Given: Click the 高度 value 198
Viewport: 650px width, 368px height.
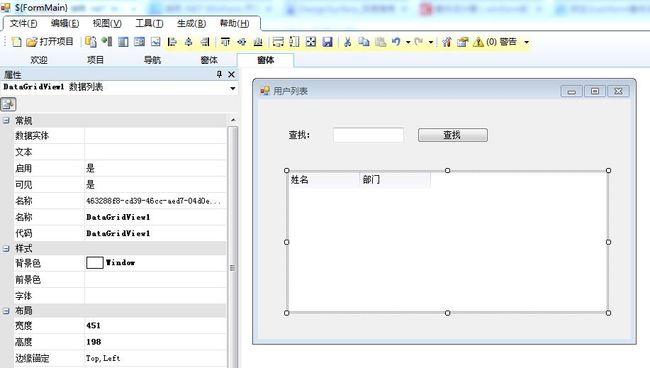Looking at the screenshot, I should tap(155, 342).
